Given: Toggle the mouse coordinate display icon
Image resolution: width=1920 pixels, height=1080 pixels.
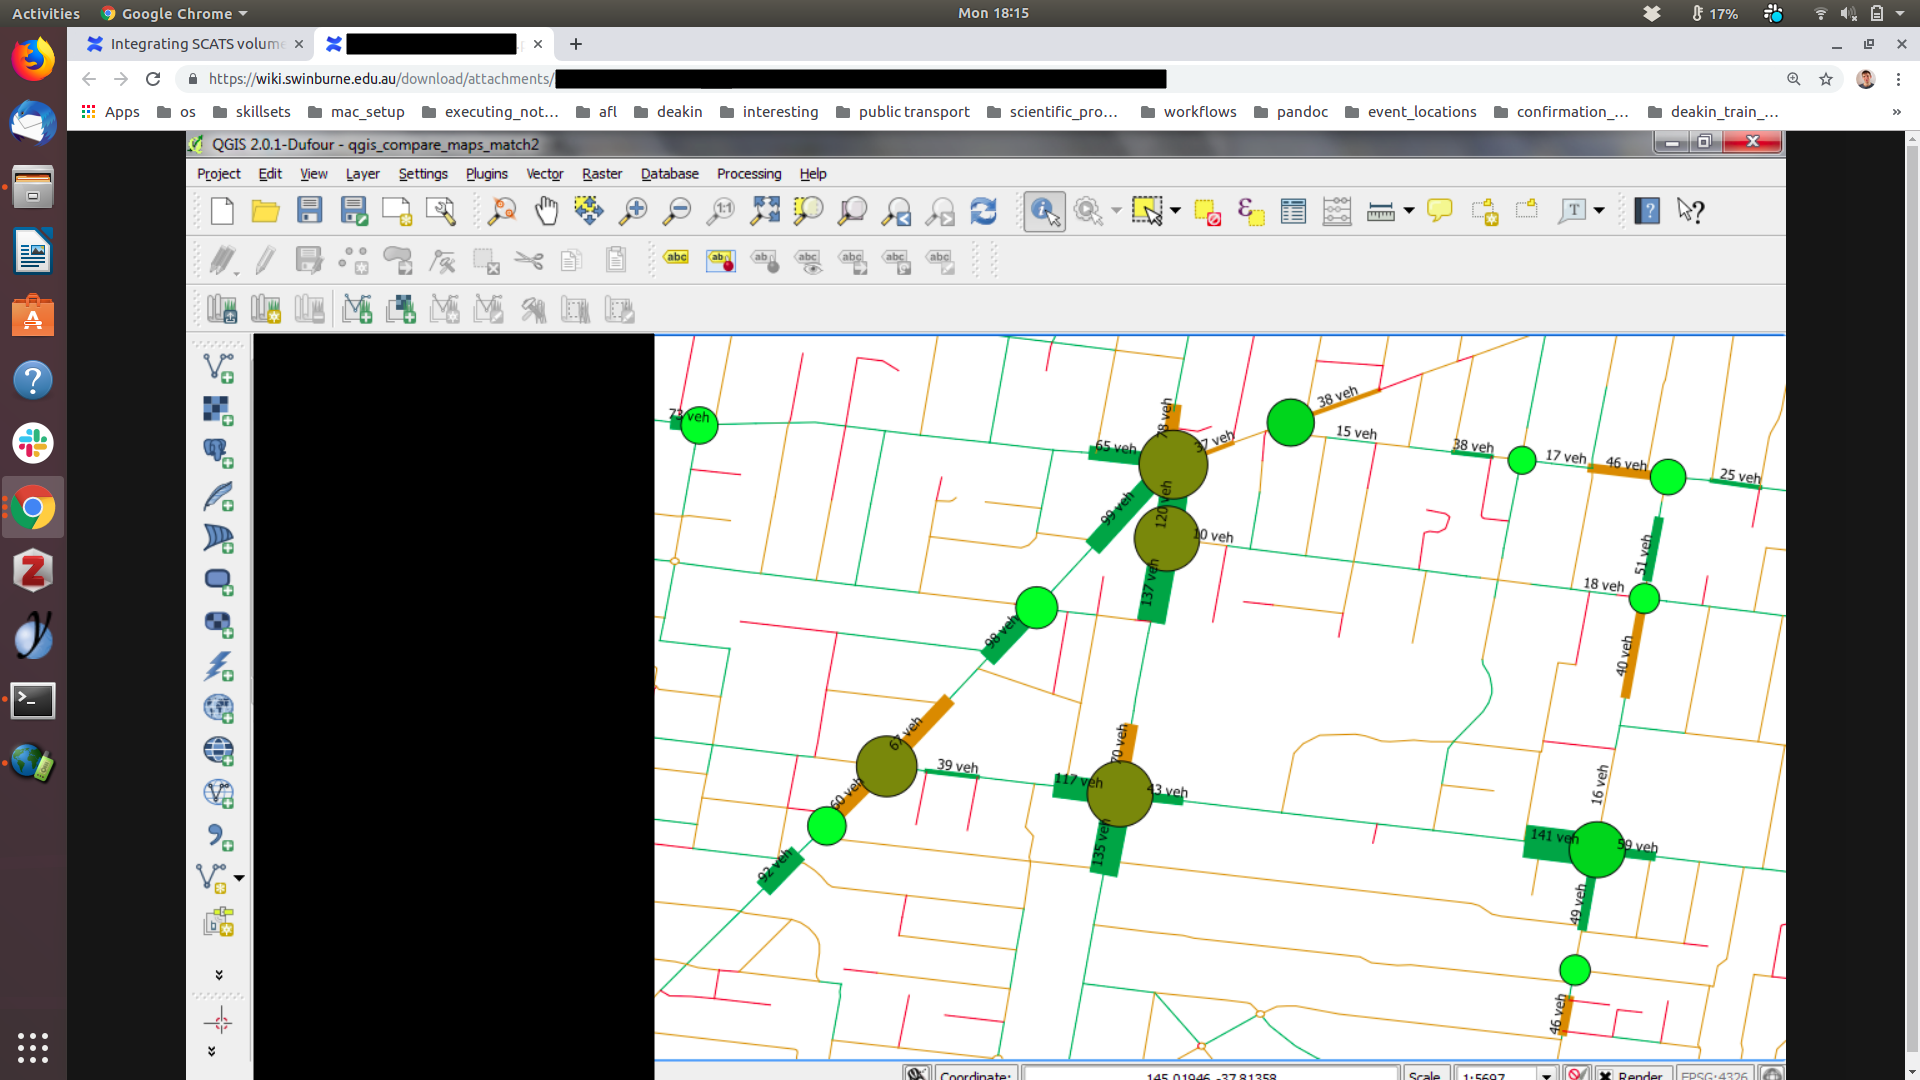Looking at the screenshot, I should pyautogui.click(x=916, y=1074).
